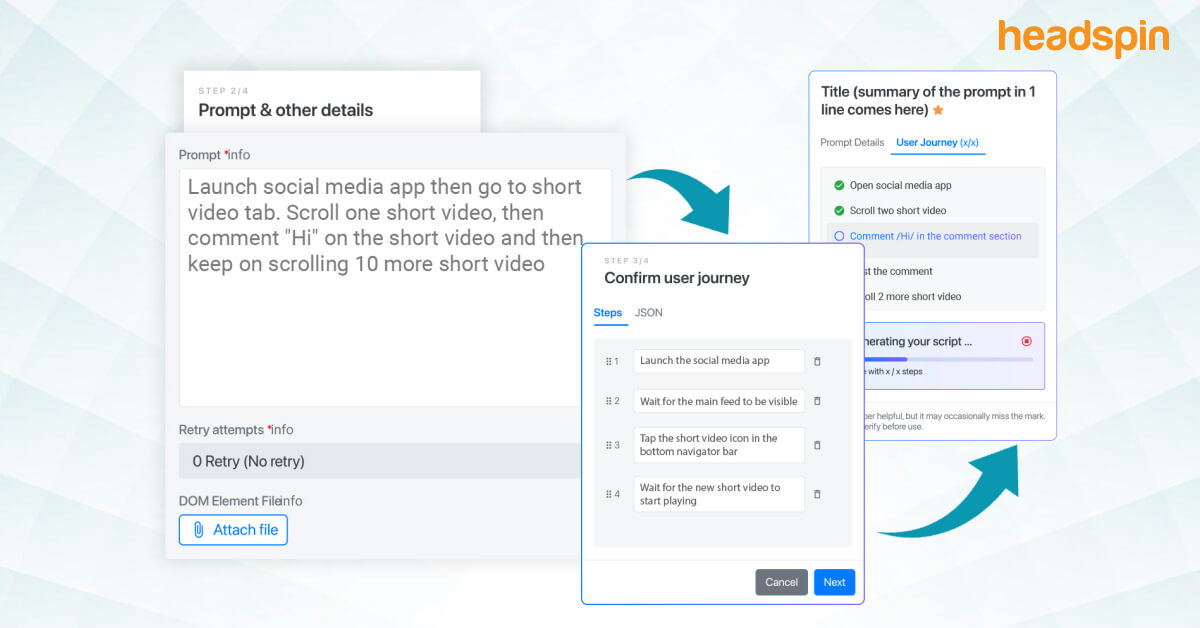Click inside the Prompt text area
Screen dimensions: 1200x628
tap(395, 287)
